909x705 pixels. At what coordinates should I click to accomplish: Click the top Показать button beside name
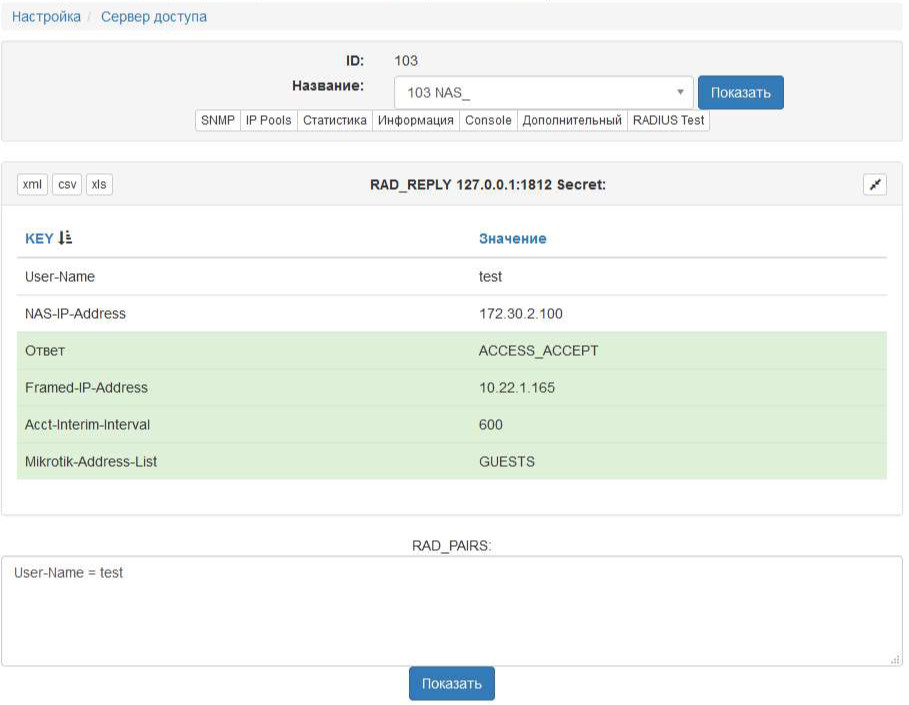tap(740, 93)
